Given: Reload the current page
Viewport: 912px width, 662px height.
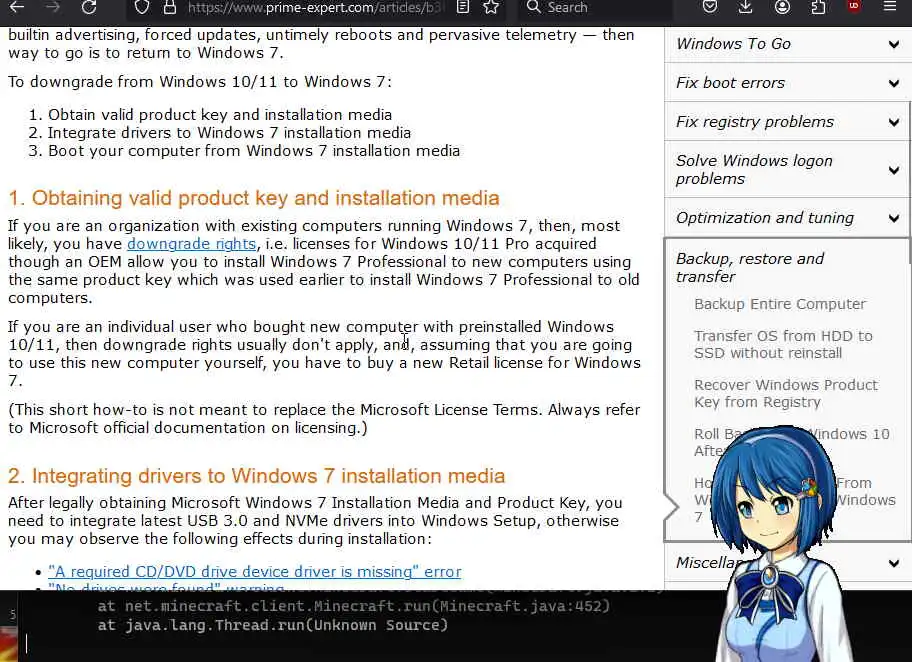Looking at the screenshot, I should pyautogui.click(x=89, y=7).
